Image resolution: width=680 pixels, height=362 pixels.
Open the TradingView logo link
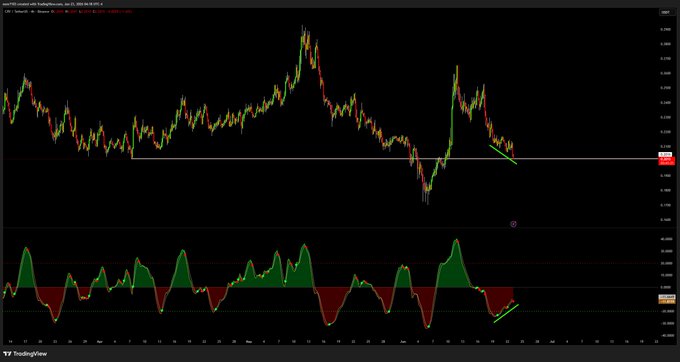pos(25,354)
